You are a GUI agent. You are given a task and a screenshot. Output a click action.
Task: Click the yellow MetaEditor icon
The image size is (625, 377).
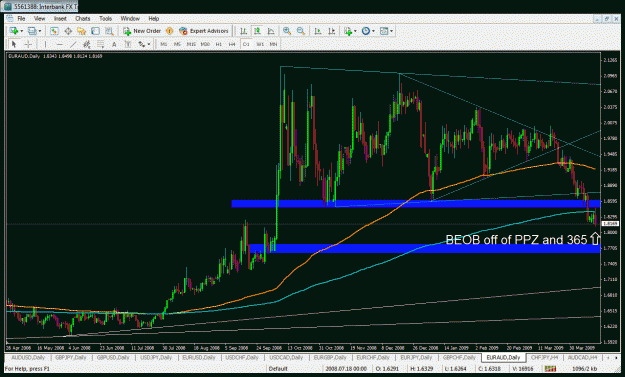tap(170, 31)
